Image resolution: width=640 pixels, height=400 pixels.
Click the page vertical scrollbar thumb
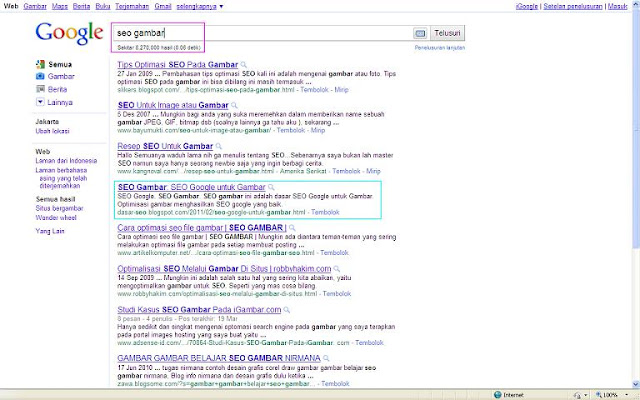coord(636,131)
